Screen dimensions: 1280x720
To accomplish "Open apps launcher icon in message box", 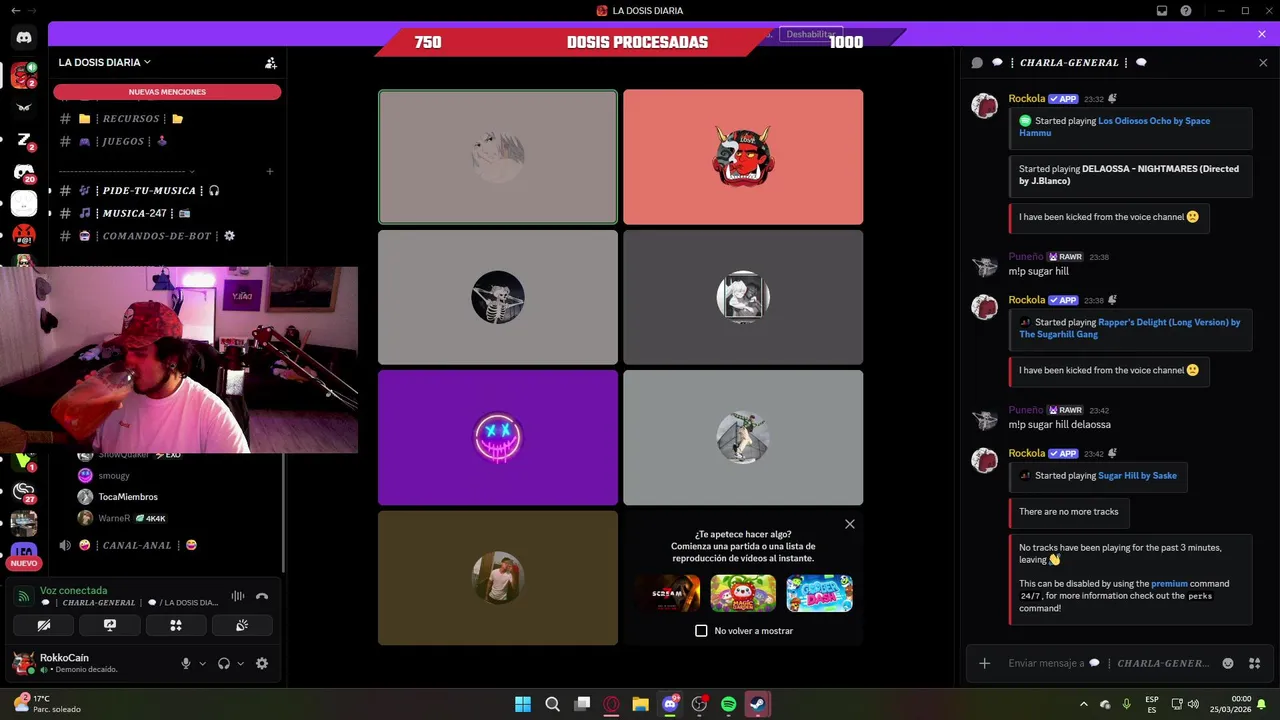I will [x=1254, y=663].
